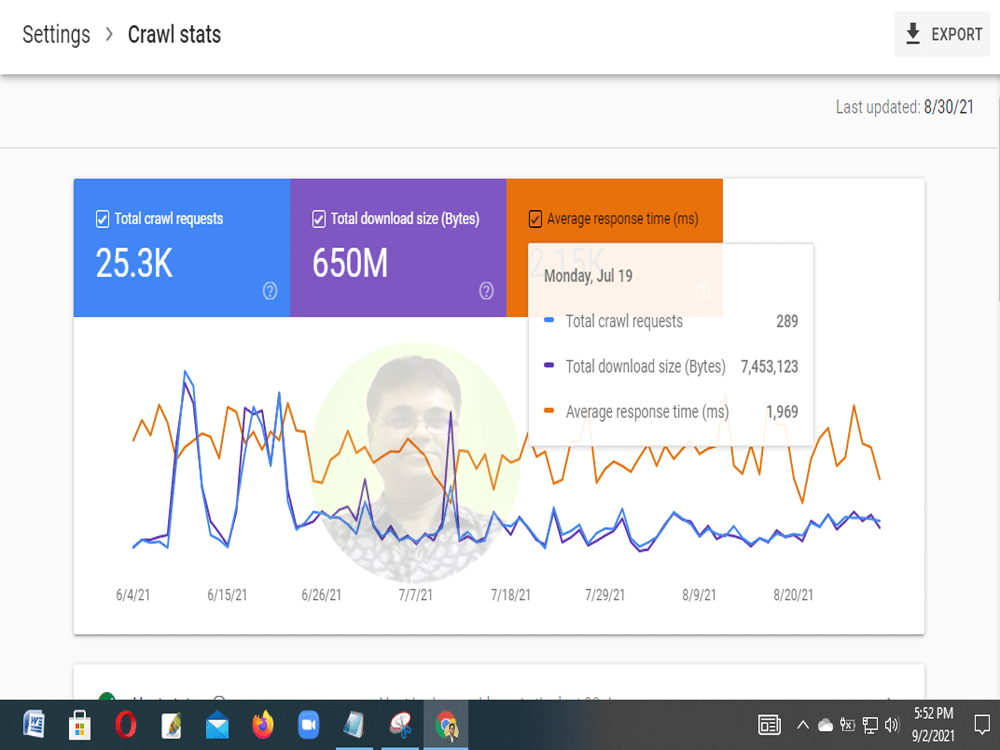
Task: Open Microsoft Store from the taskbar
Action: [x=80, y=725]
